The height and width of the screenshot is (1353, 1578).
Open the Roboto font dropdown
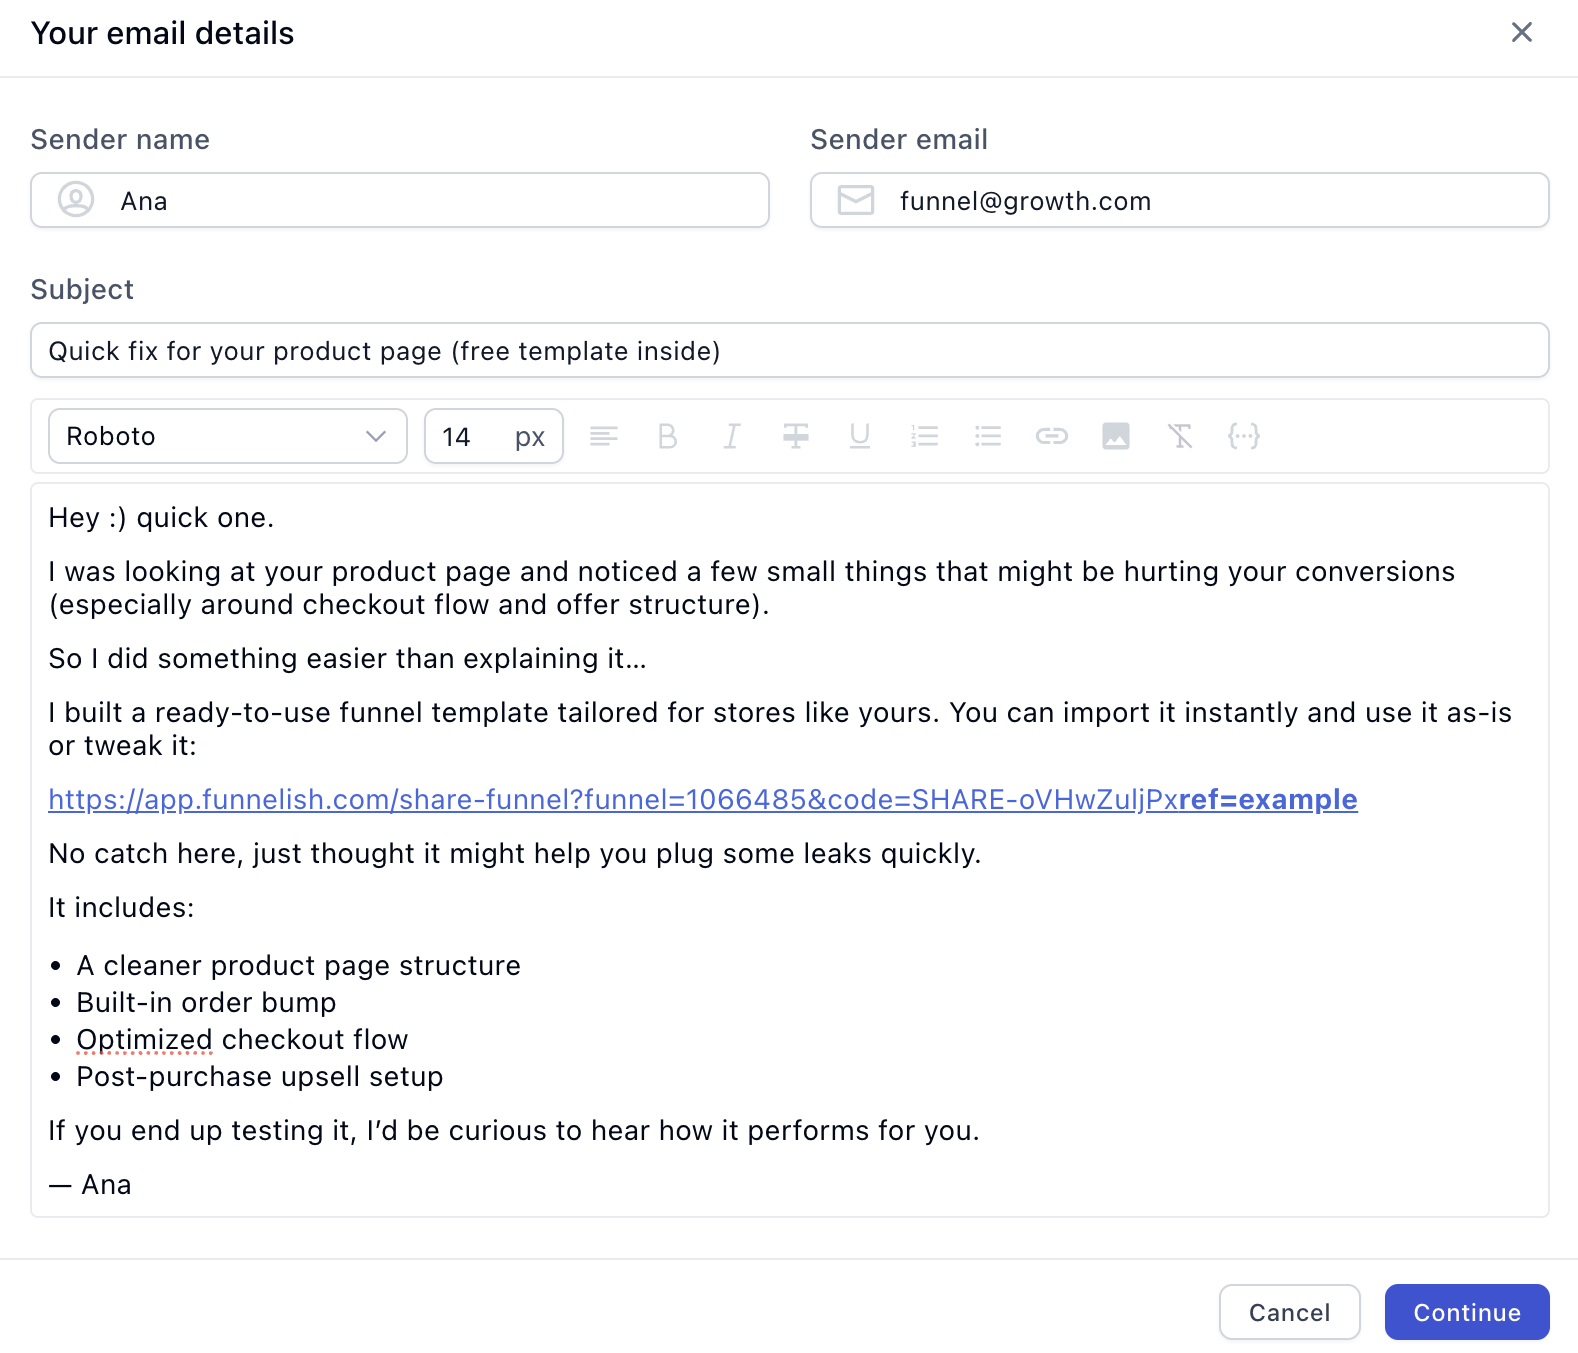click(x=210, y=436)
